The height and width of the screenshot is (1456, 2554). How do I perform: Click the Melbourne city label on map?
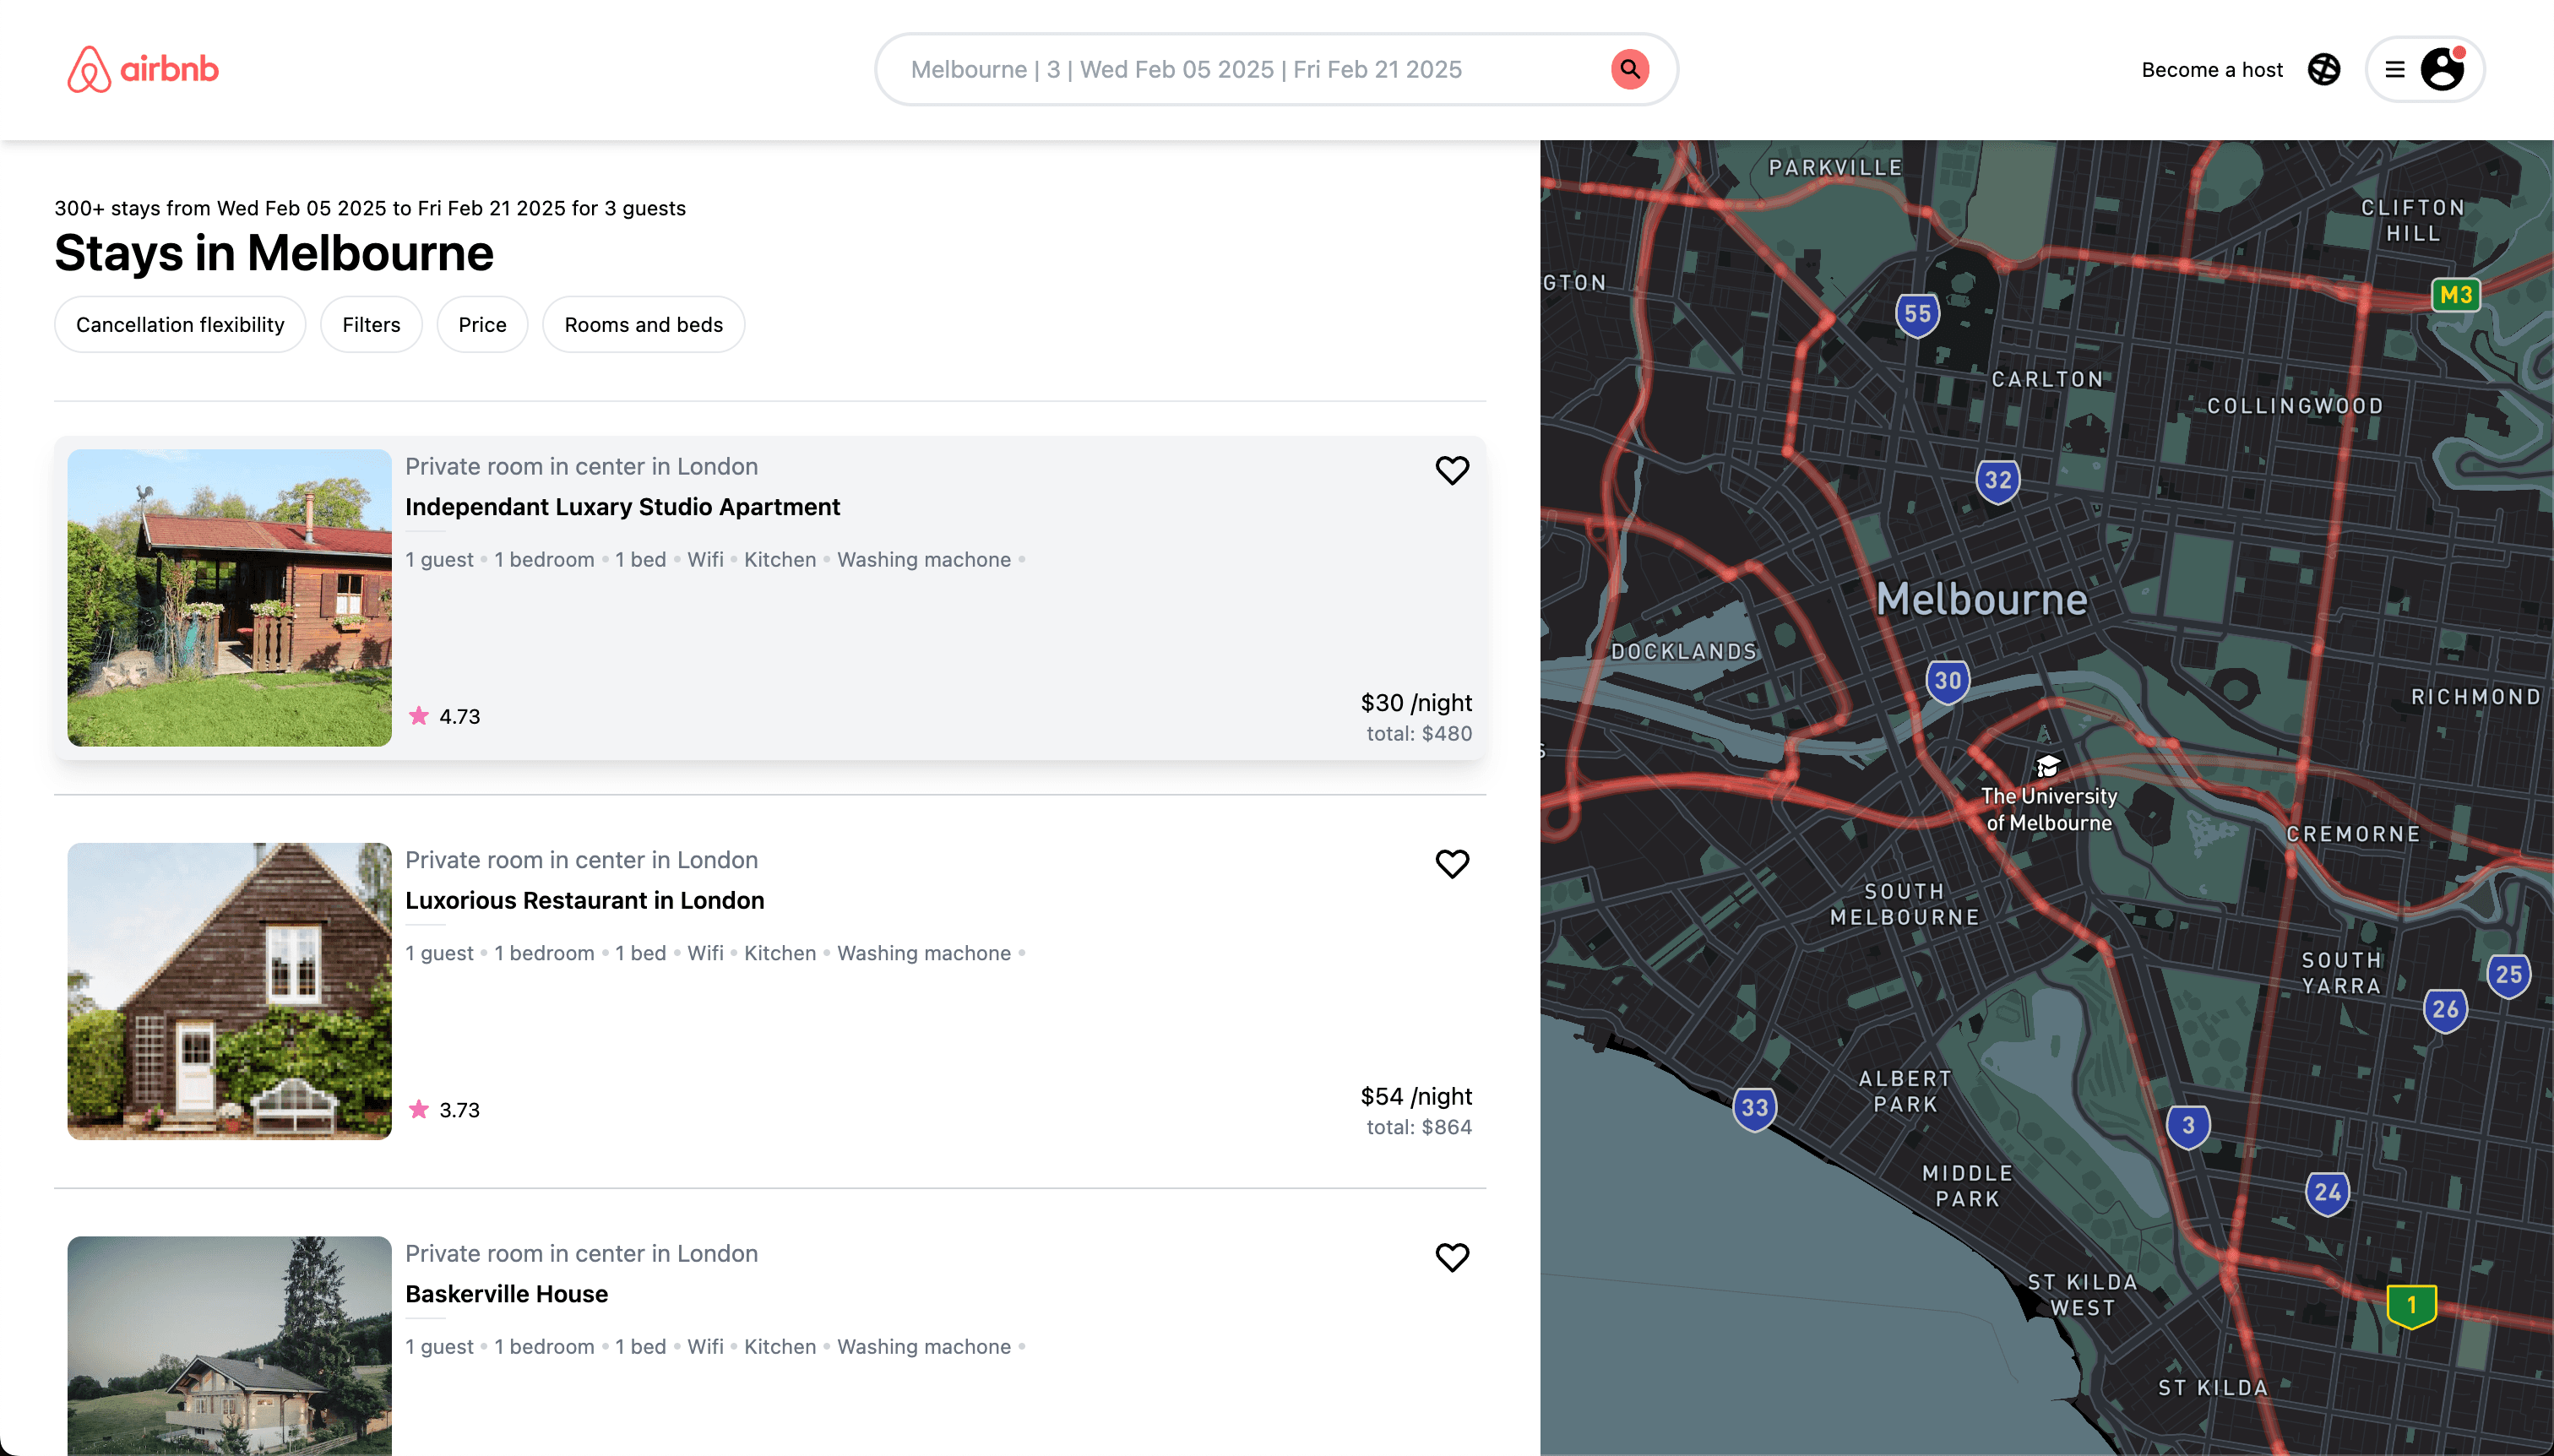tap(1981, 599)
